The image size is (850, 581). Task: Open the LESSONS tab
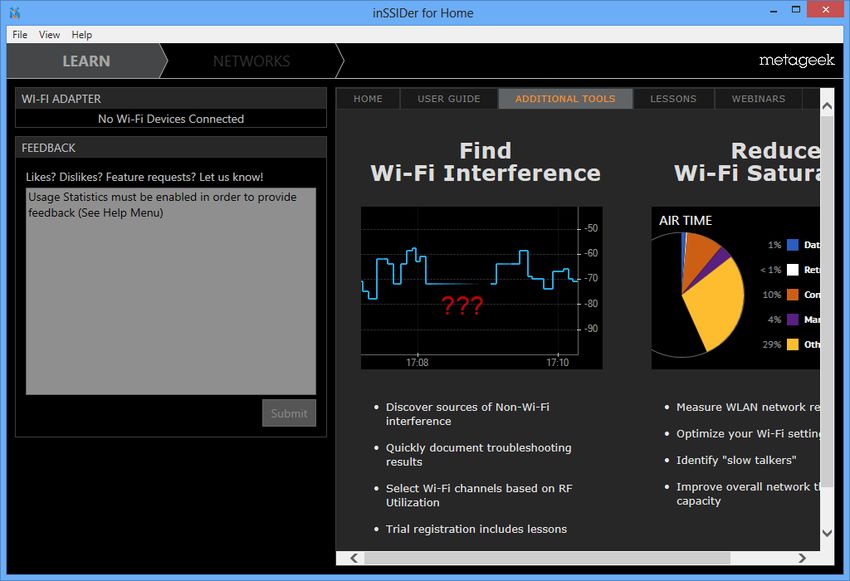[x=673, y=99]
